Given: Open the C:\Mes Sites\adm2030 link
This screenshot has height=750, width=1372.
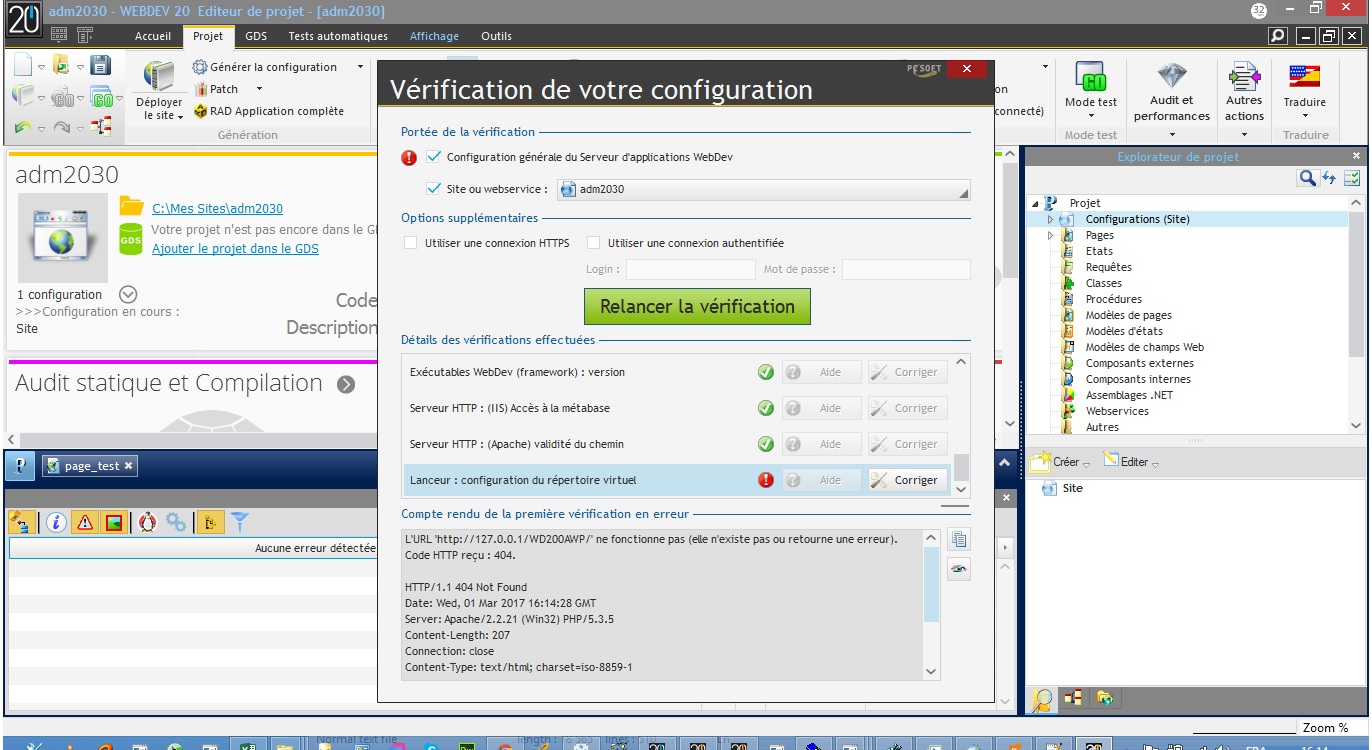Looking at the screenshot, I should 217,209.
